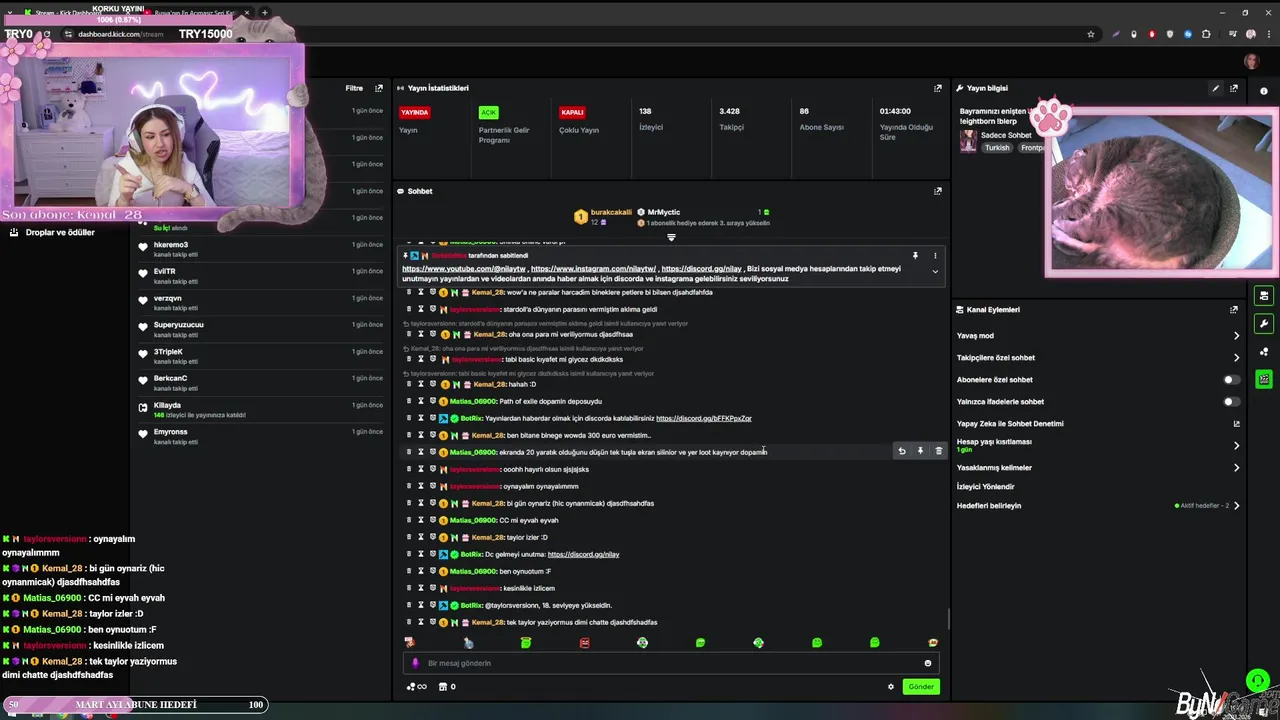Open the new tab plus button

point(264,12)
